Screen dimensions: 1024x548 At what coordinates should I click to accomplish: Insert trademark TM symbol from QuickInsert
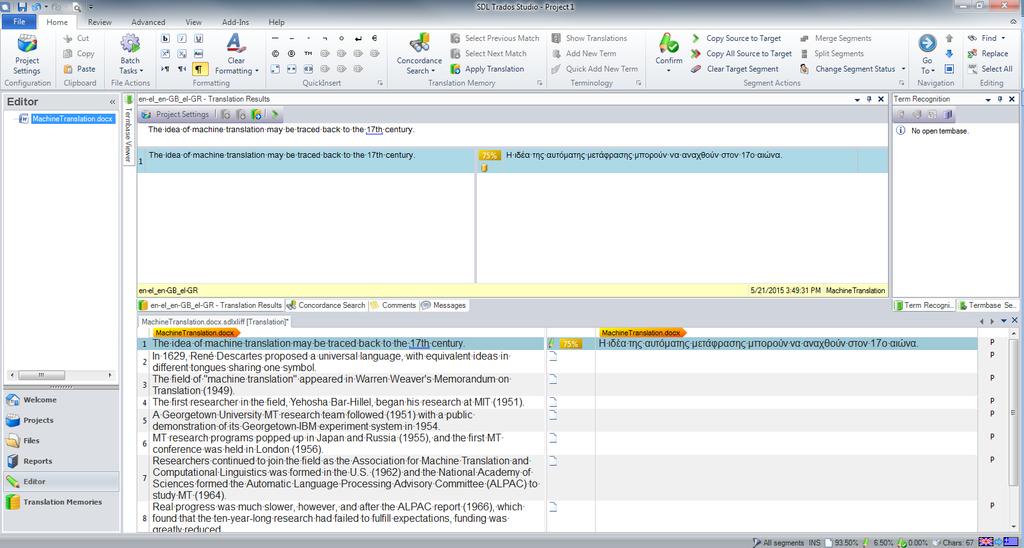(x=308, y=54)
